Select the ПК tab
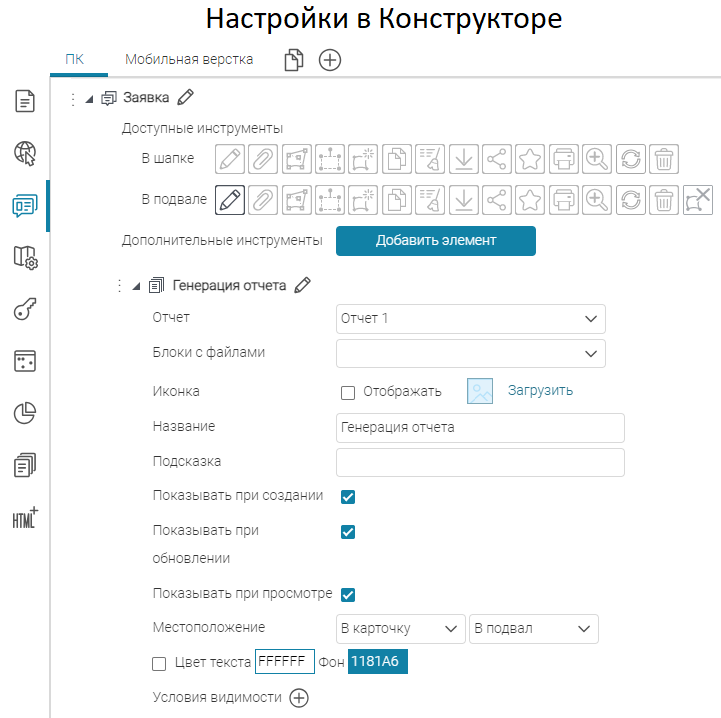Screen dimensions: 721x718 click(74, 59)
